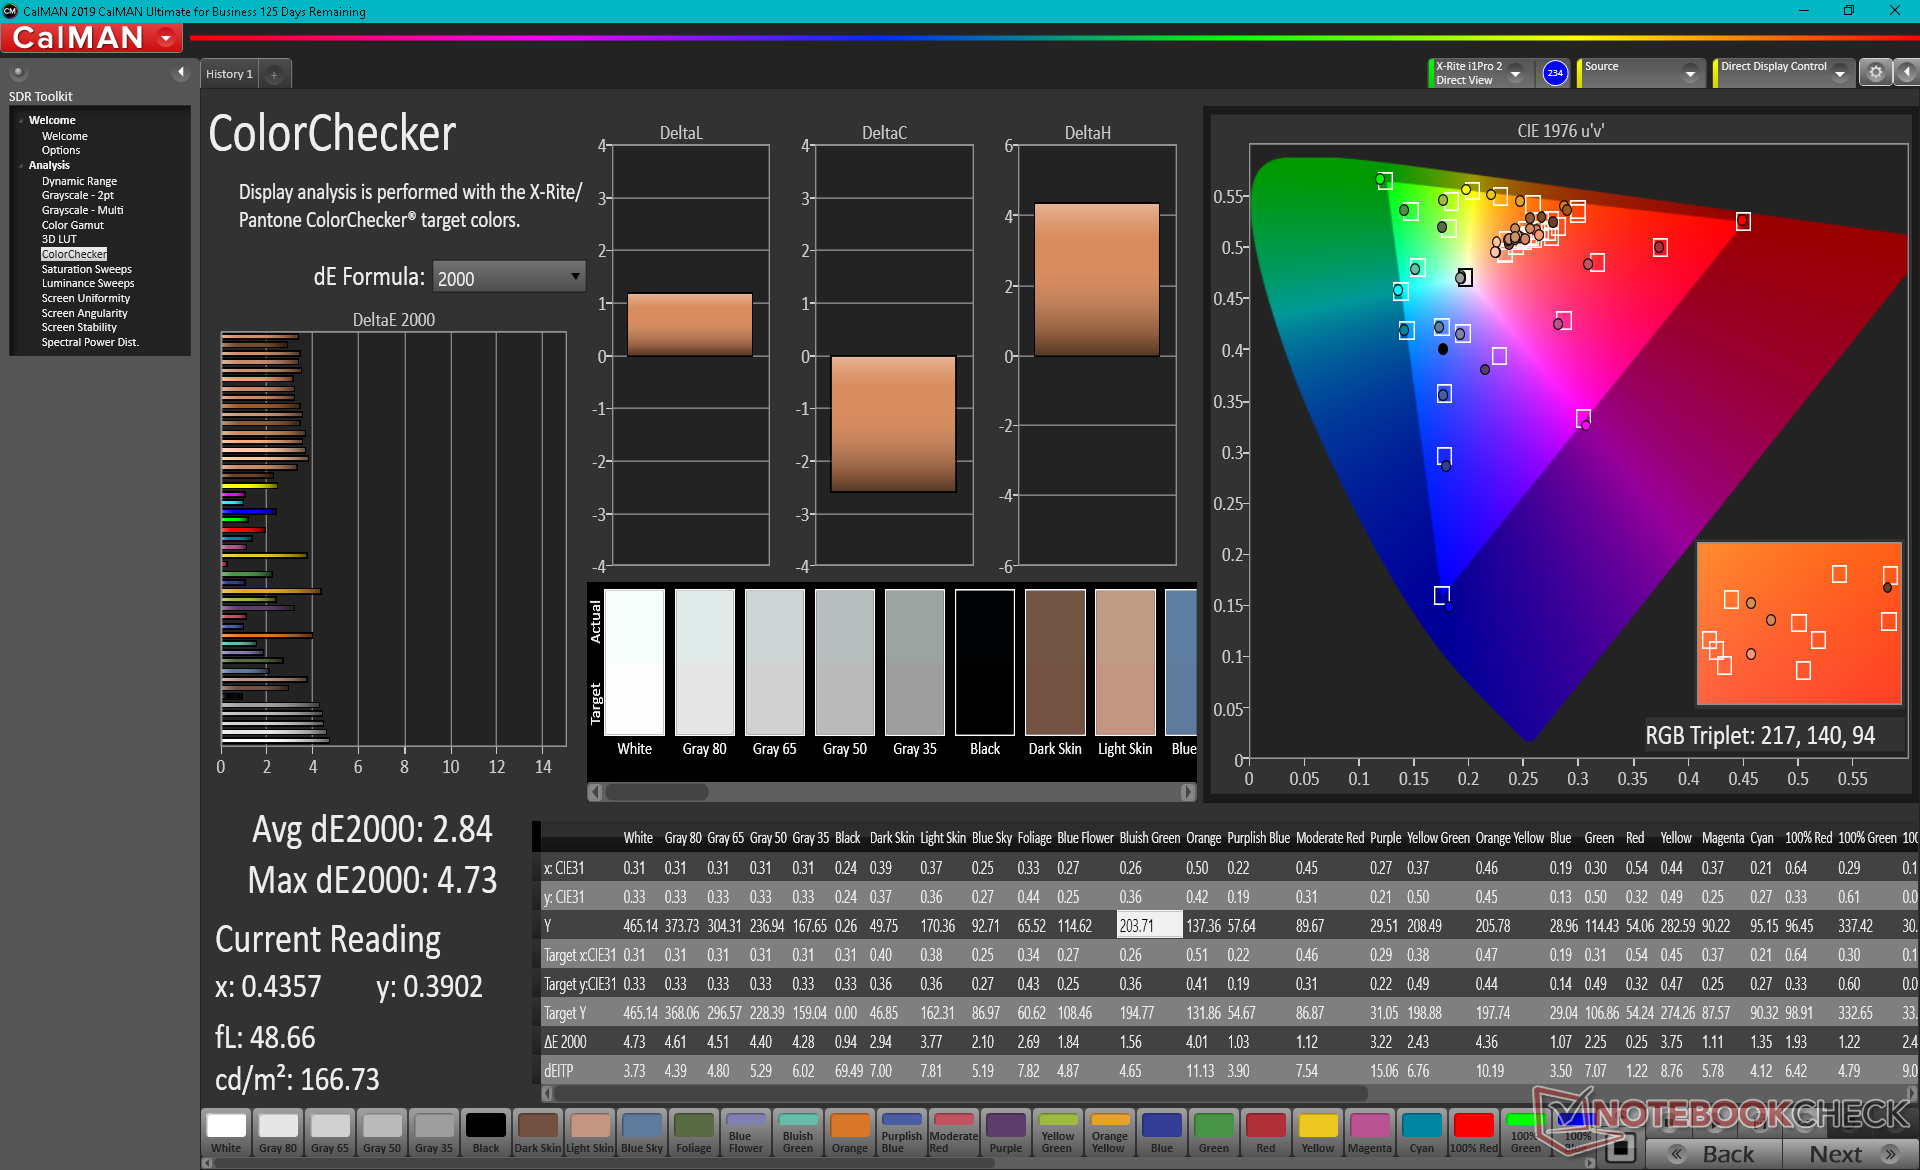Click the sidebar round pin icon
The width and height of the screenshot is (1920, 1170).
18,72
